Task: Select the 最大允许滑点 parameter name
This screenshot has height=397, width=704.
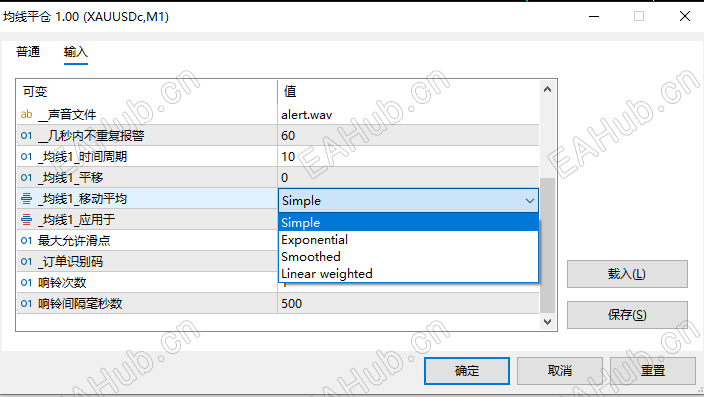Action: (x=74, y=241)
